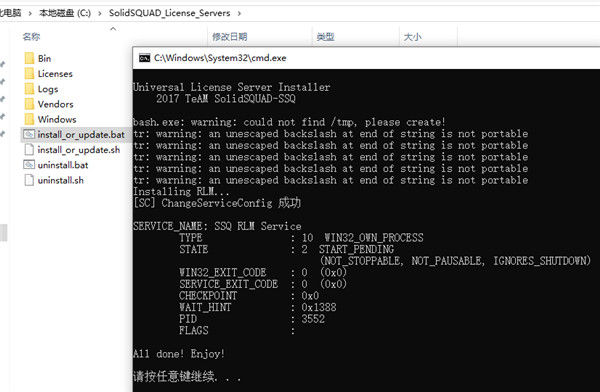Select the uninstall.sh file icon
Viewport: 600px width, 392px height.
29,180
